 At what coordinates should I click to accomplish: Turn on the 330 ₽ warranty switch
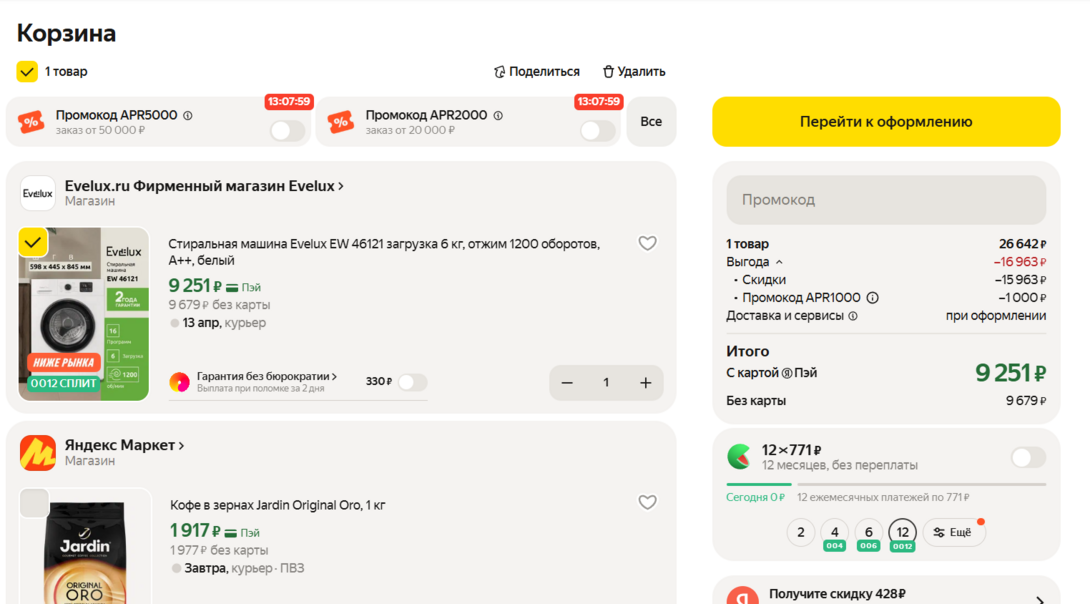[x=412, y=382]
